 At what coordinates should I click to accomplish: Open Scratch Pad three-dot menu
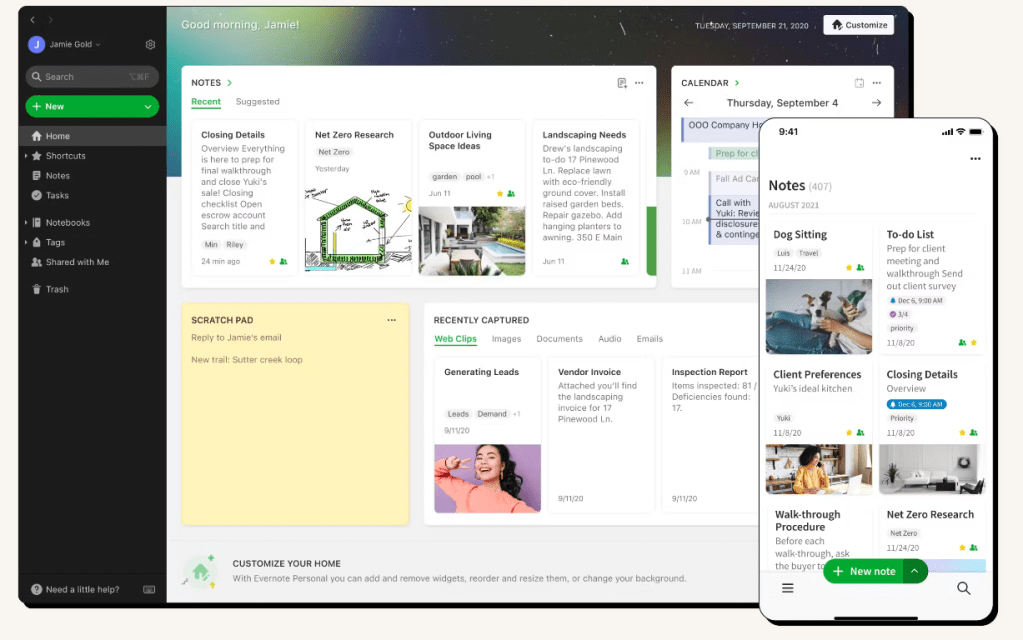coord(391,320)
